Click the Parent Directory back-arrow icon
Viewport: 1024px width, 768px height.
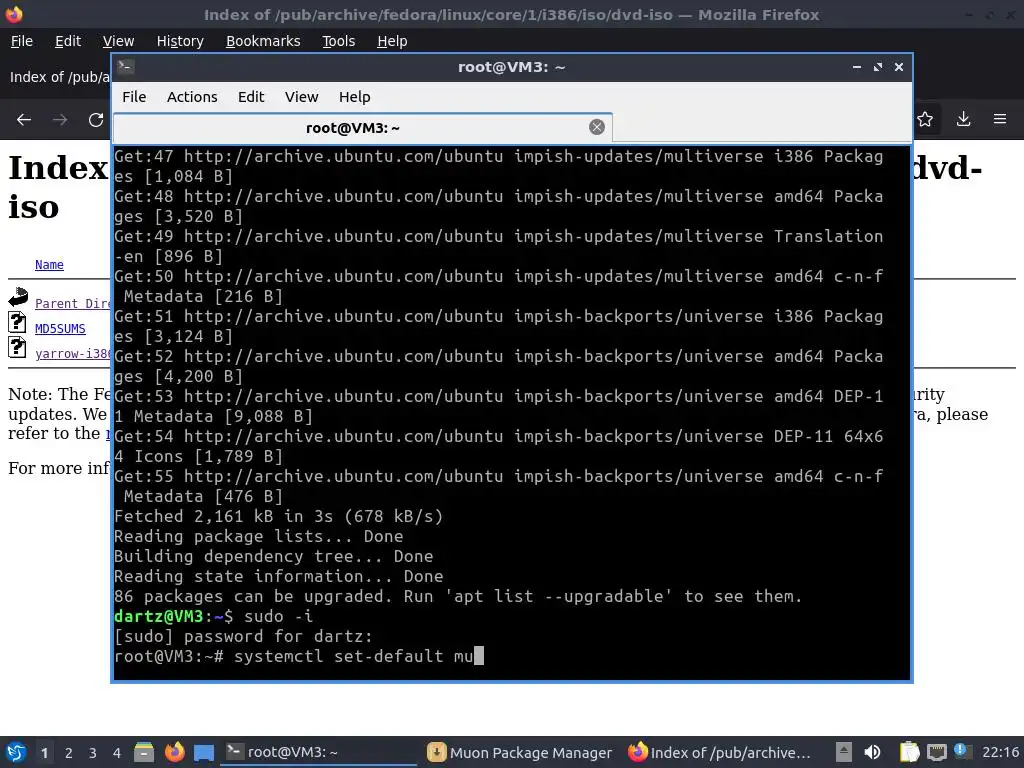click(18, 297)
